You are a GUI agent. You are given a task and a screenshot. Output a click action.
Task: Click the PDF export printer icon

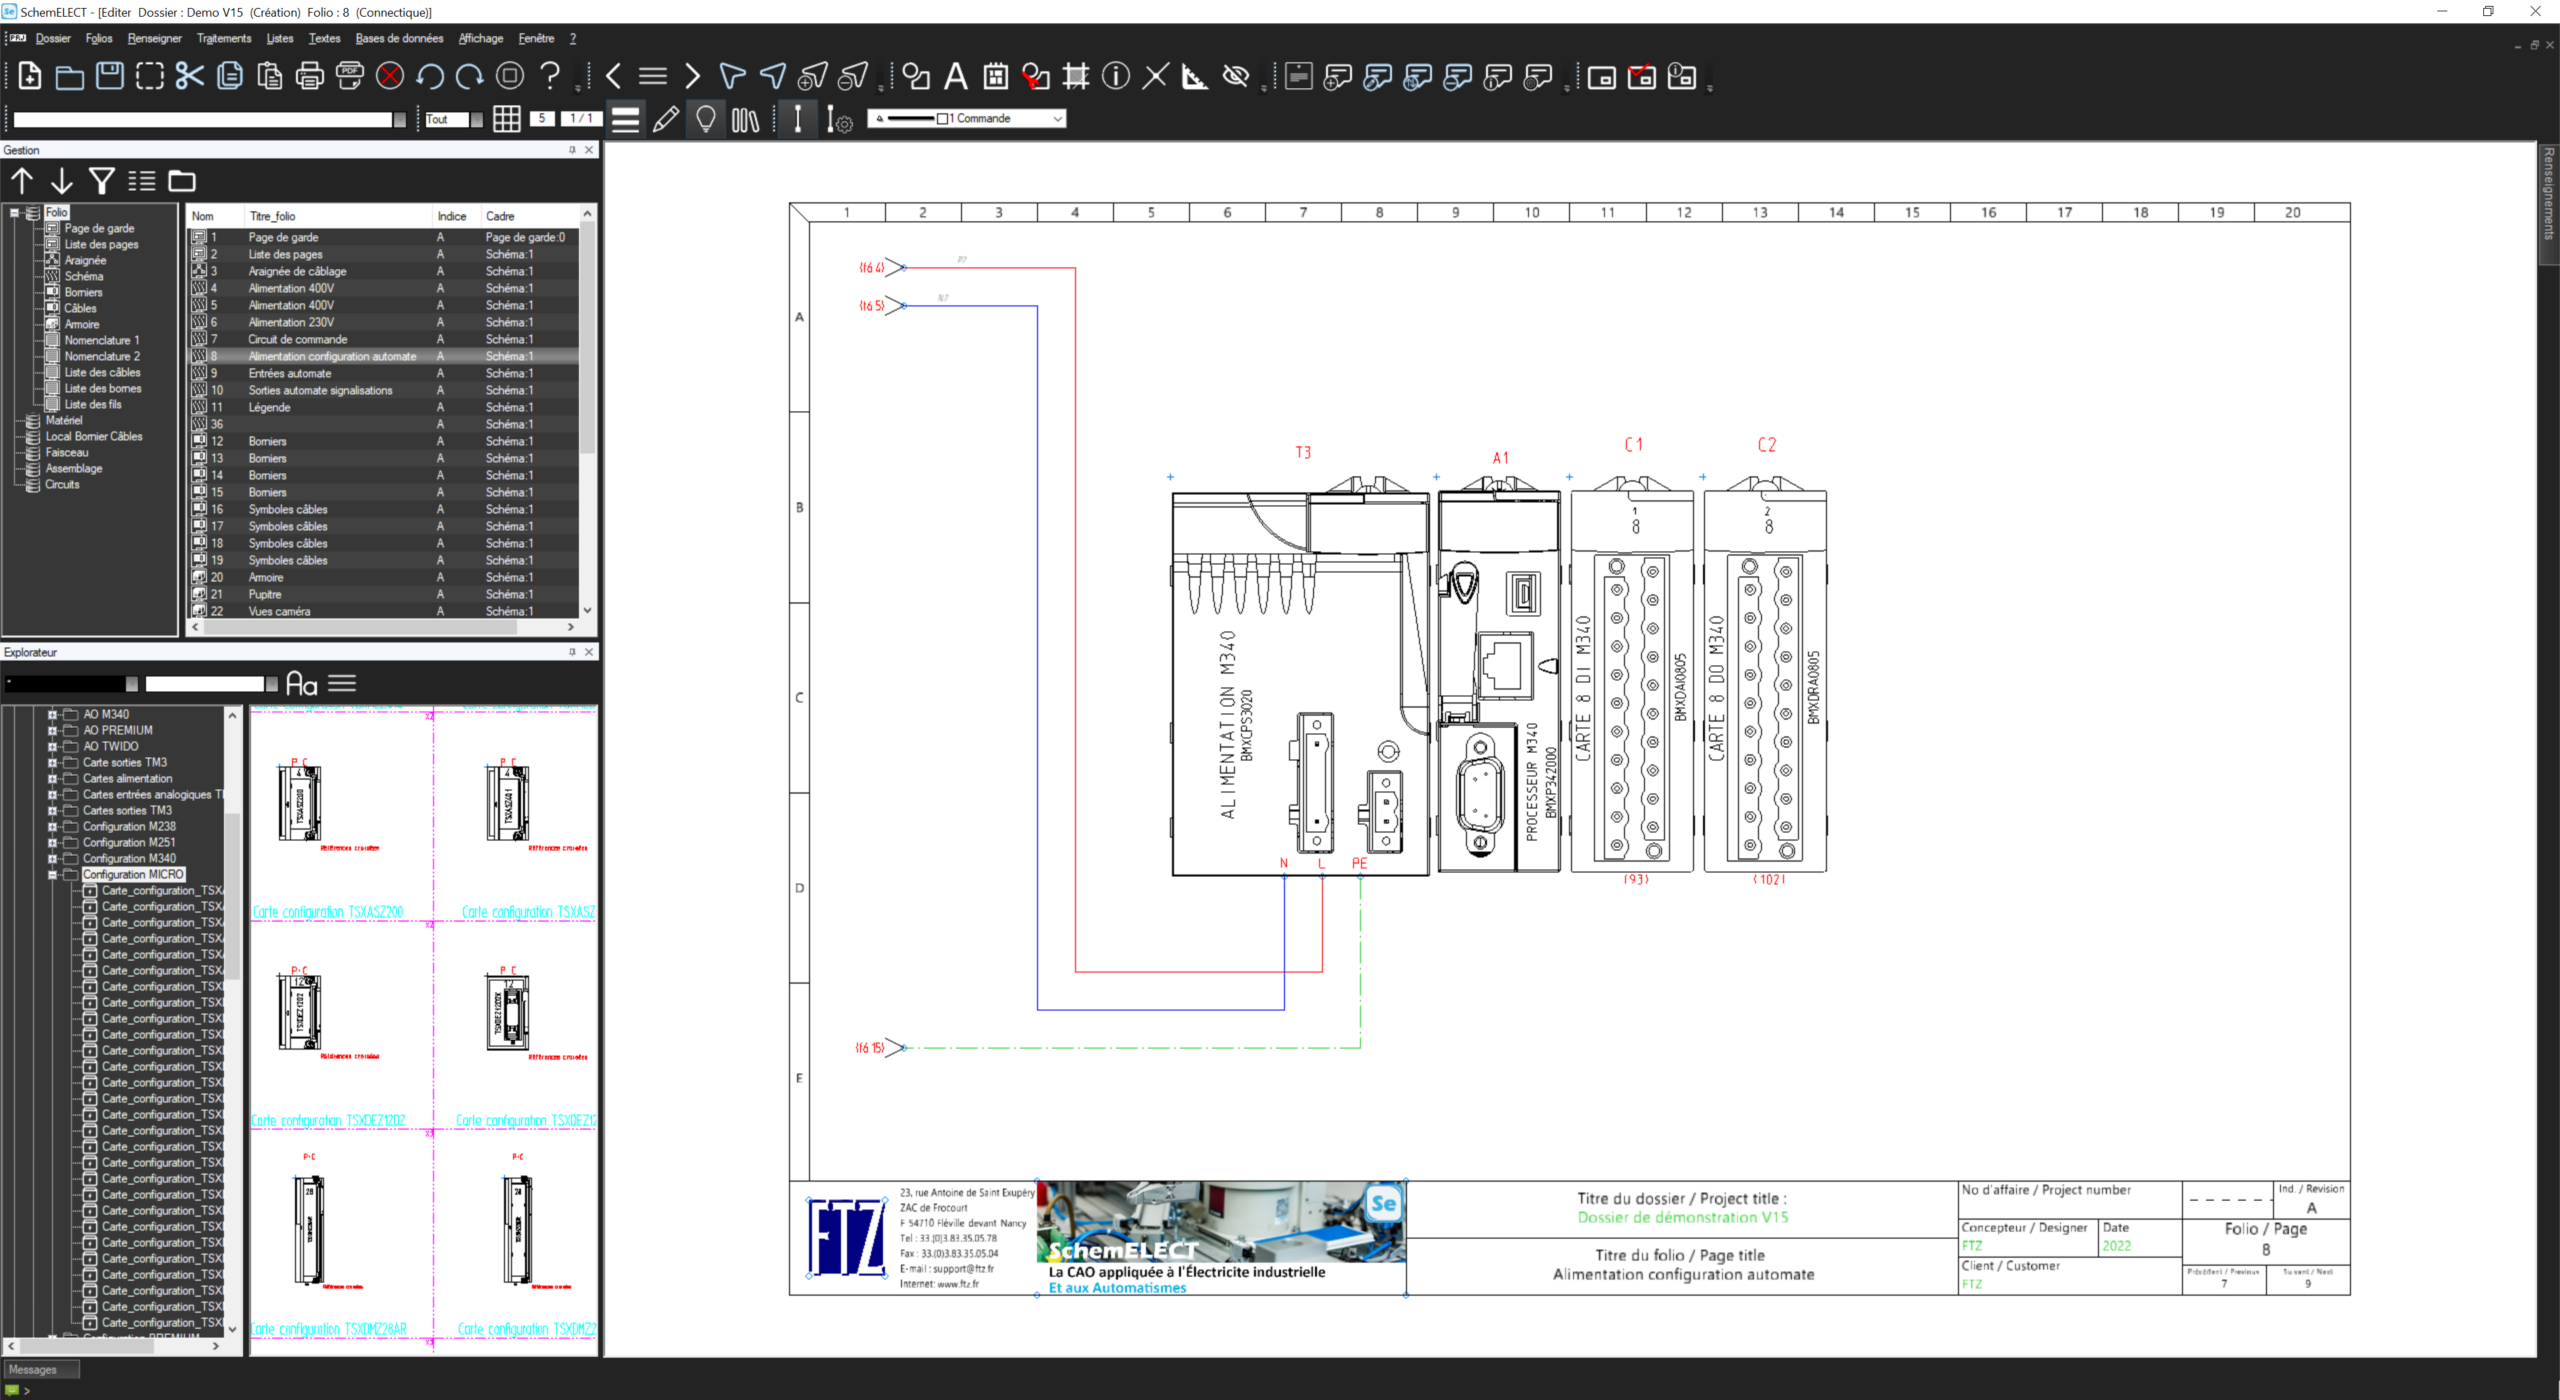(349, 76)
